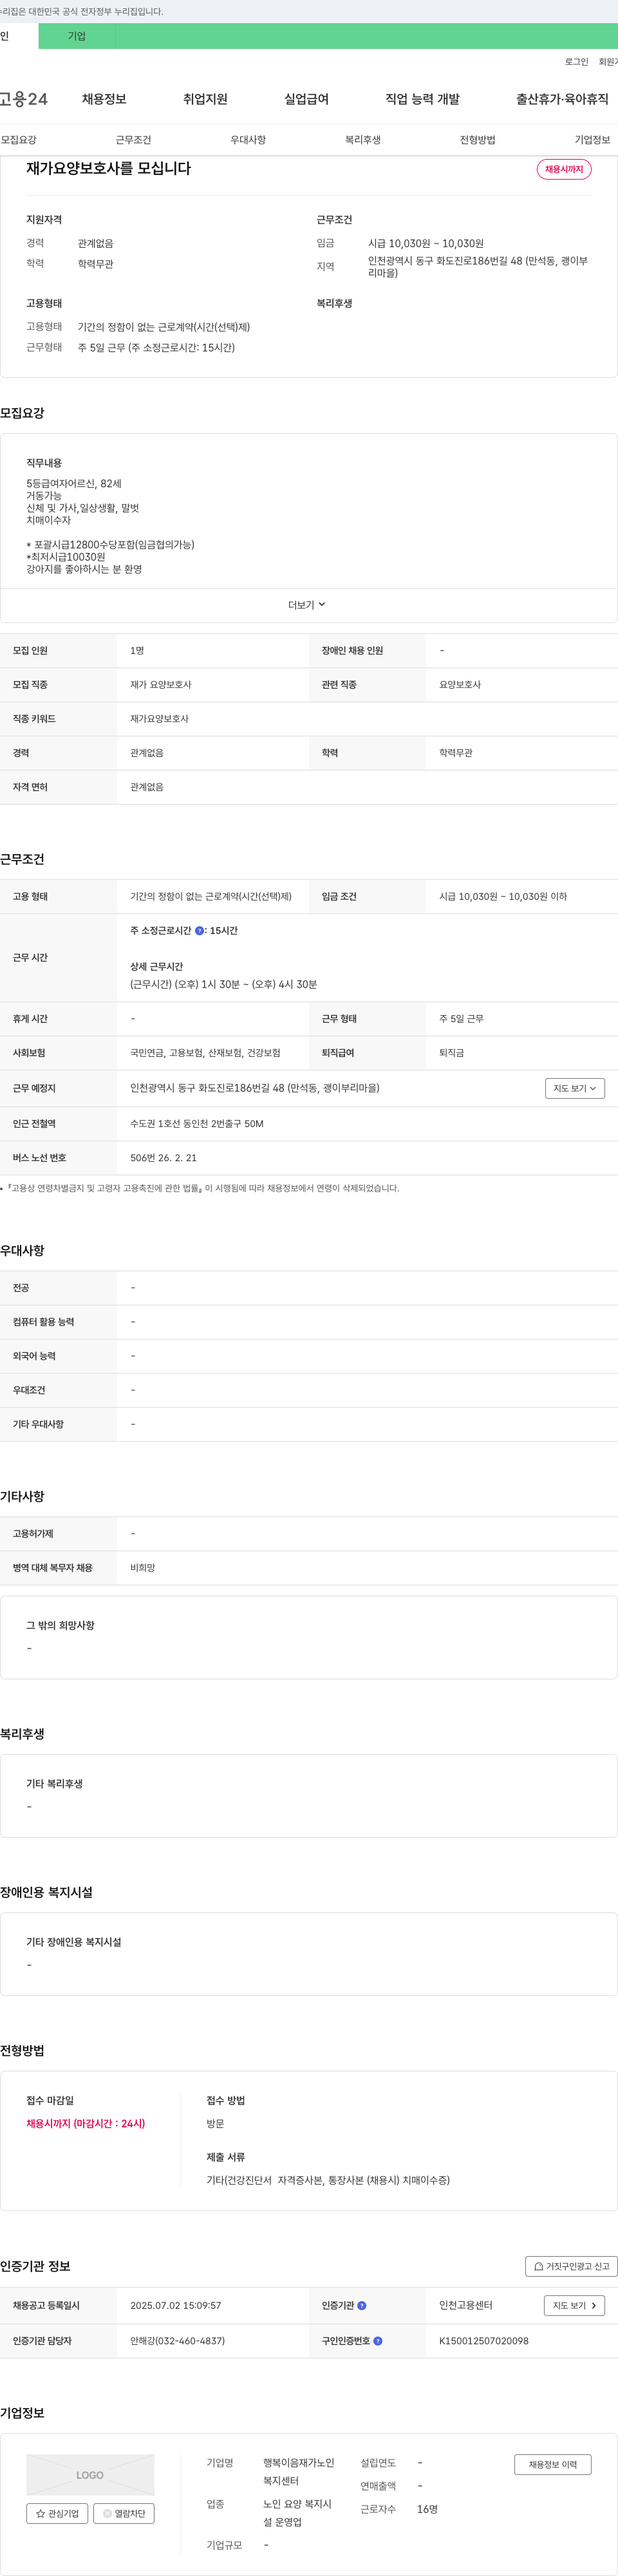Click help icon next to 구인인증번호

[378, 2341]
